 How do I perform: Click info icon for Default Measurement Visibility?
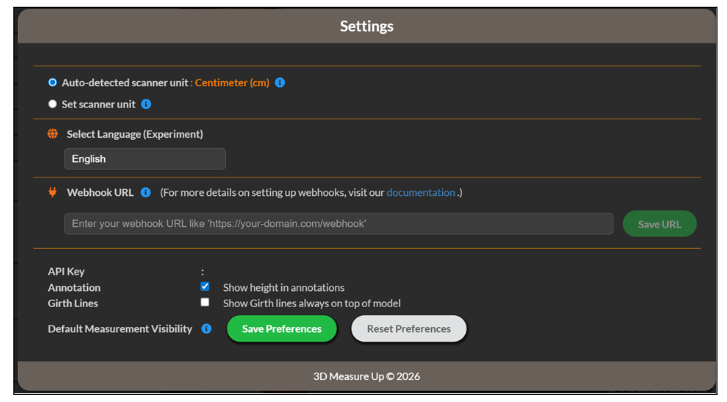click(x=206, y=329)
